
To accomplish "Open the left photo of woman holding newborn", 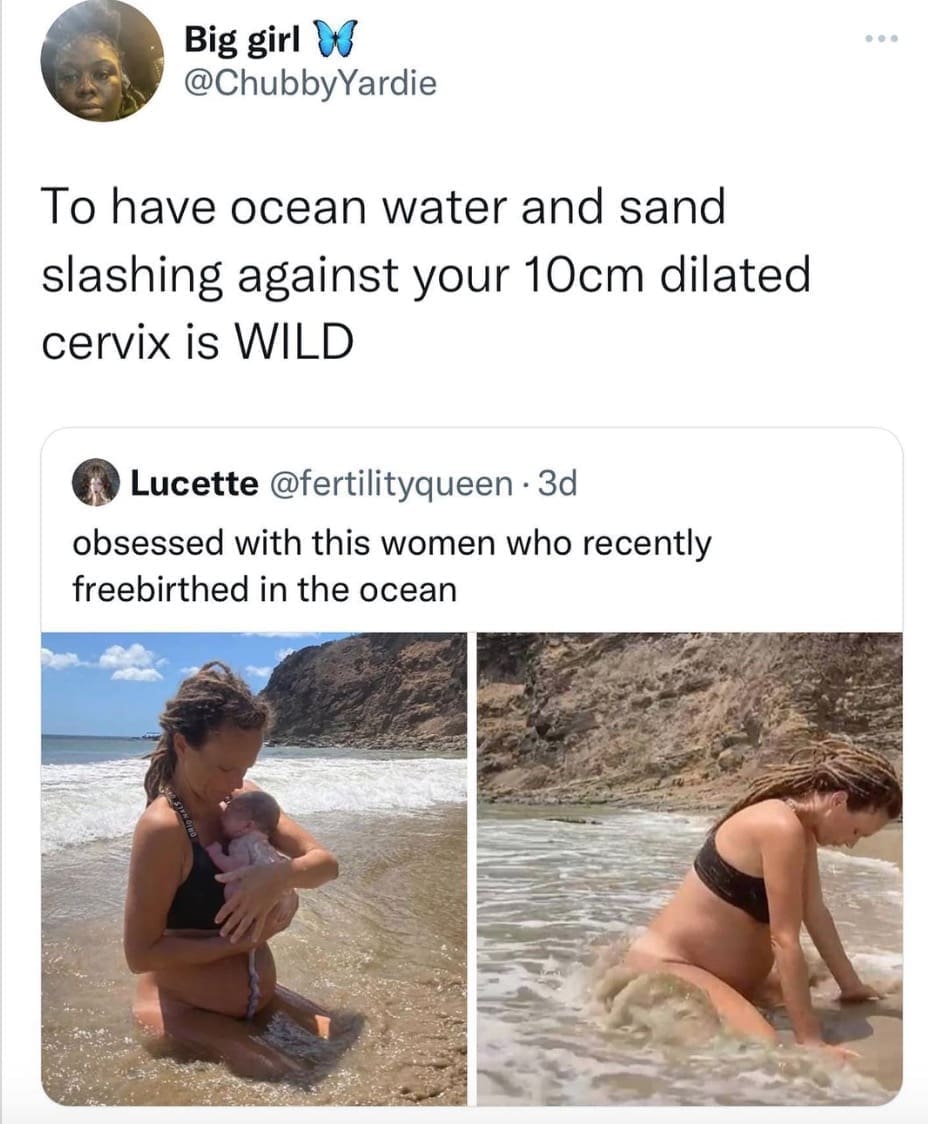I will tap(254, 868).
